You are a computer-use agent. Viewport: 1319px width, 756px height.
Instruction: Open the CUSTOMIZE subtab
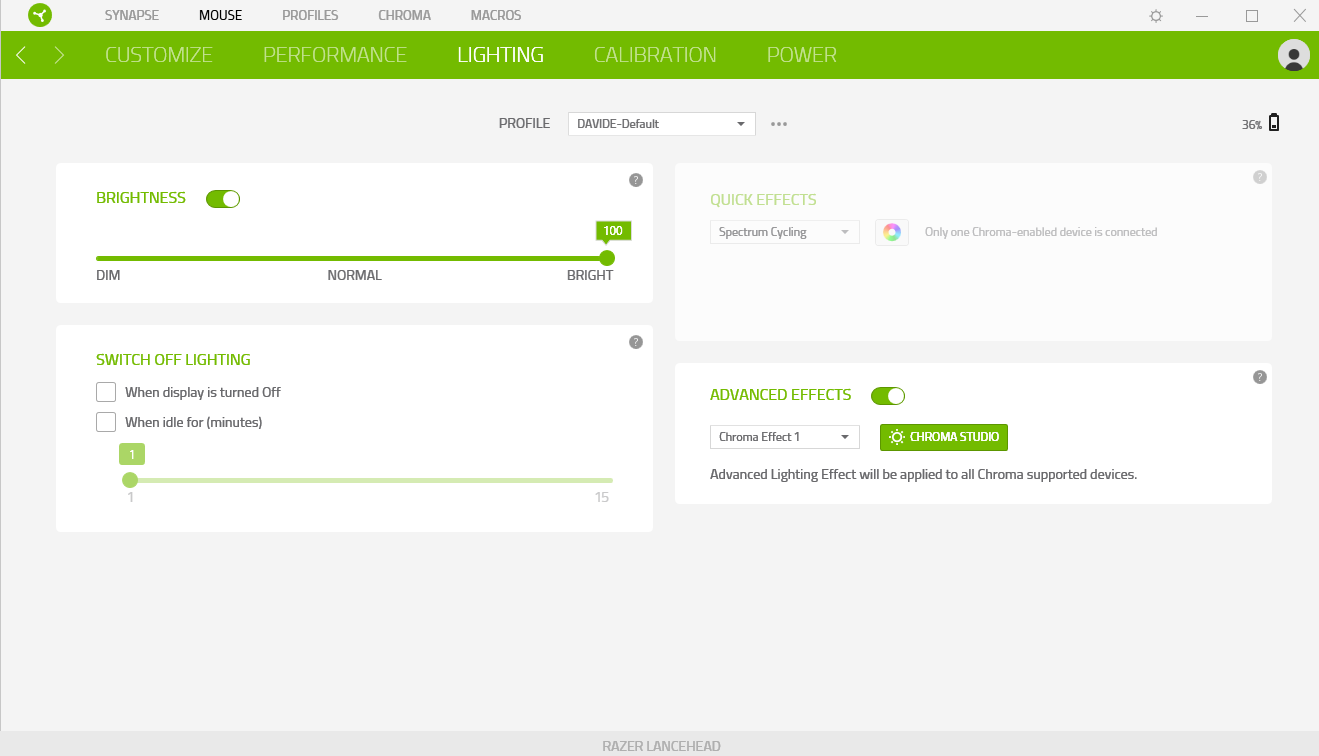(x=159, y=55)
